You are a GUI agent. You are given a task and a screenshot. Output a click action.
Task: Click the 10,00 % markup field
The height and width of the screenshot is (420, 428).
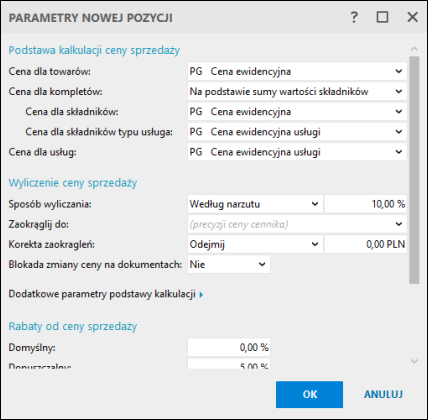tap(366, 204)
